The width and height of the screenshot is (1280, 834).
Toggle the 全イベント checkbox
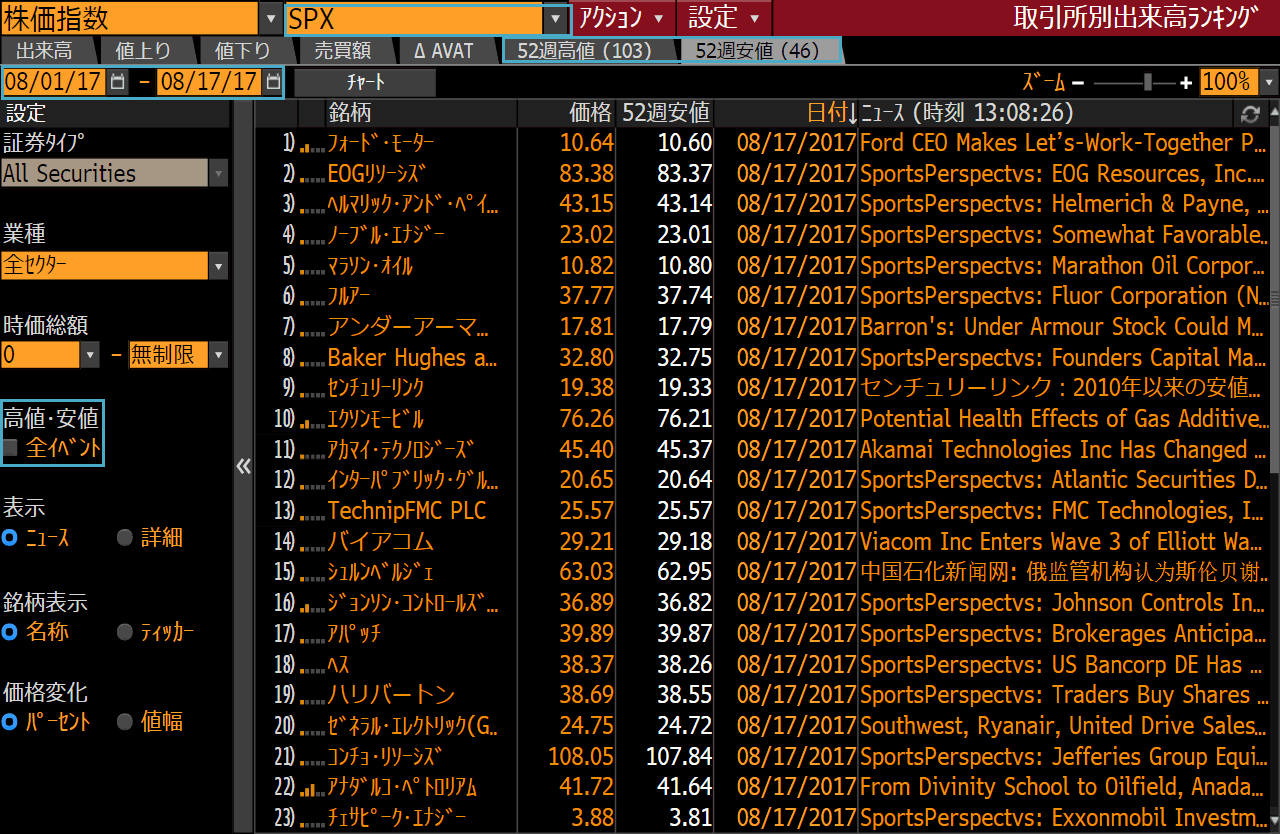[x=11, y=448]
